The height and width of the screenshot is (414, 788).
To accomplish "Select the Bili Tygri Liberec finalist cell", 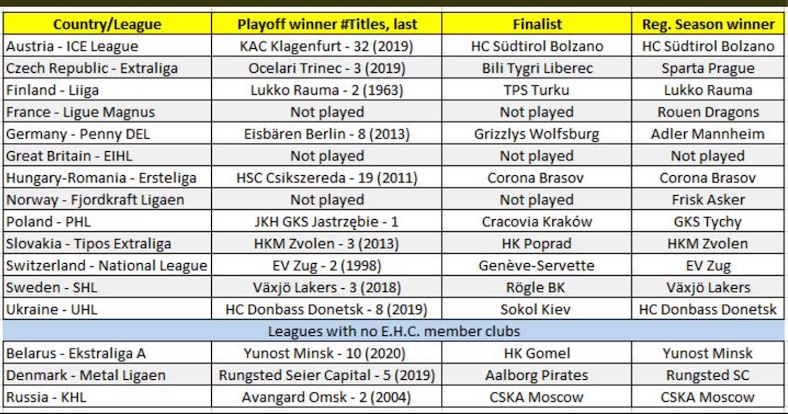I will (x=537, y=68).
